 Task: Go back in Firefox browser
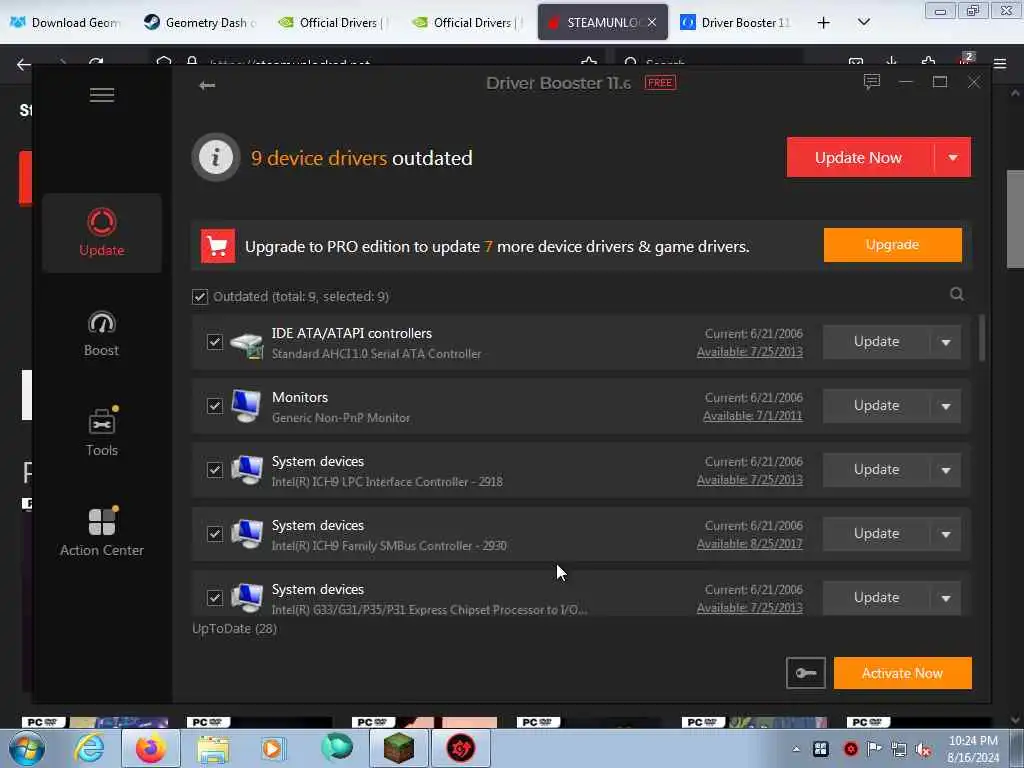(x=24, y=64)
